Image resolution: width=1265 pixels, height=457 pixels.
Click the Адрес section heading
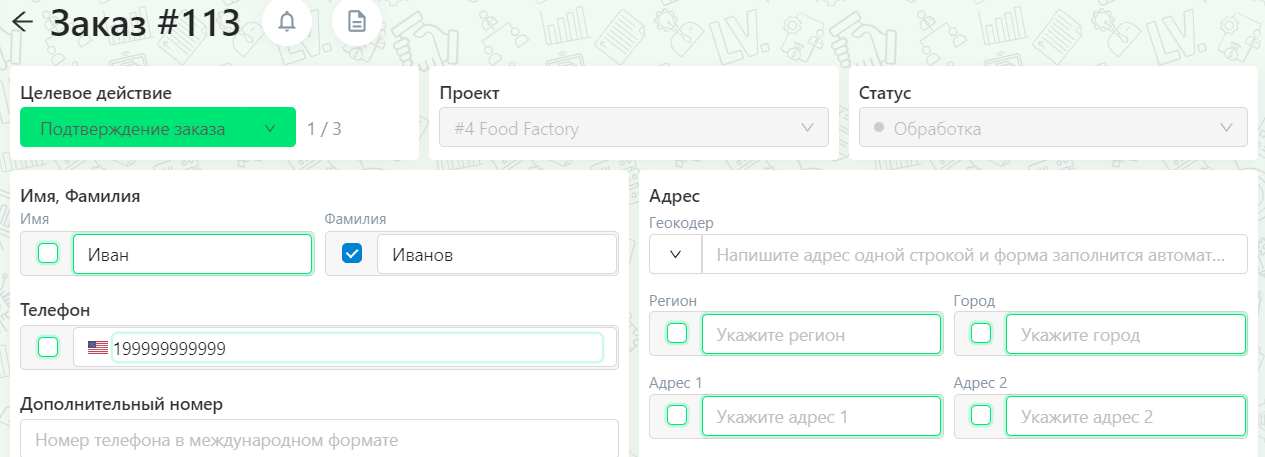[675, 196]
